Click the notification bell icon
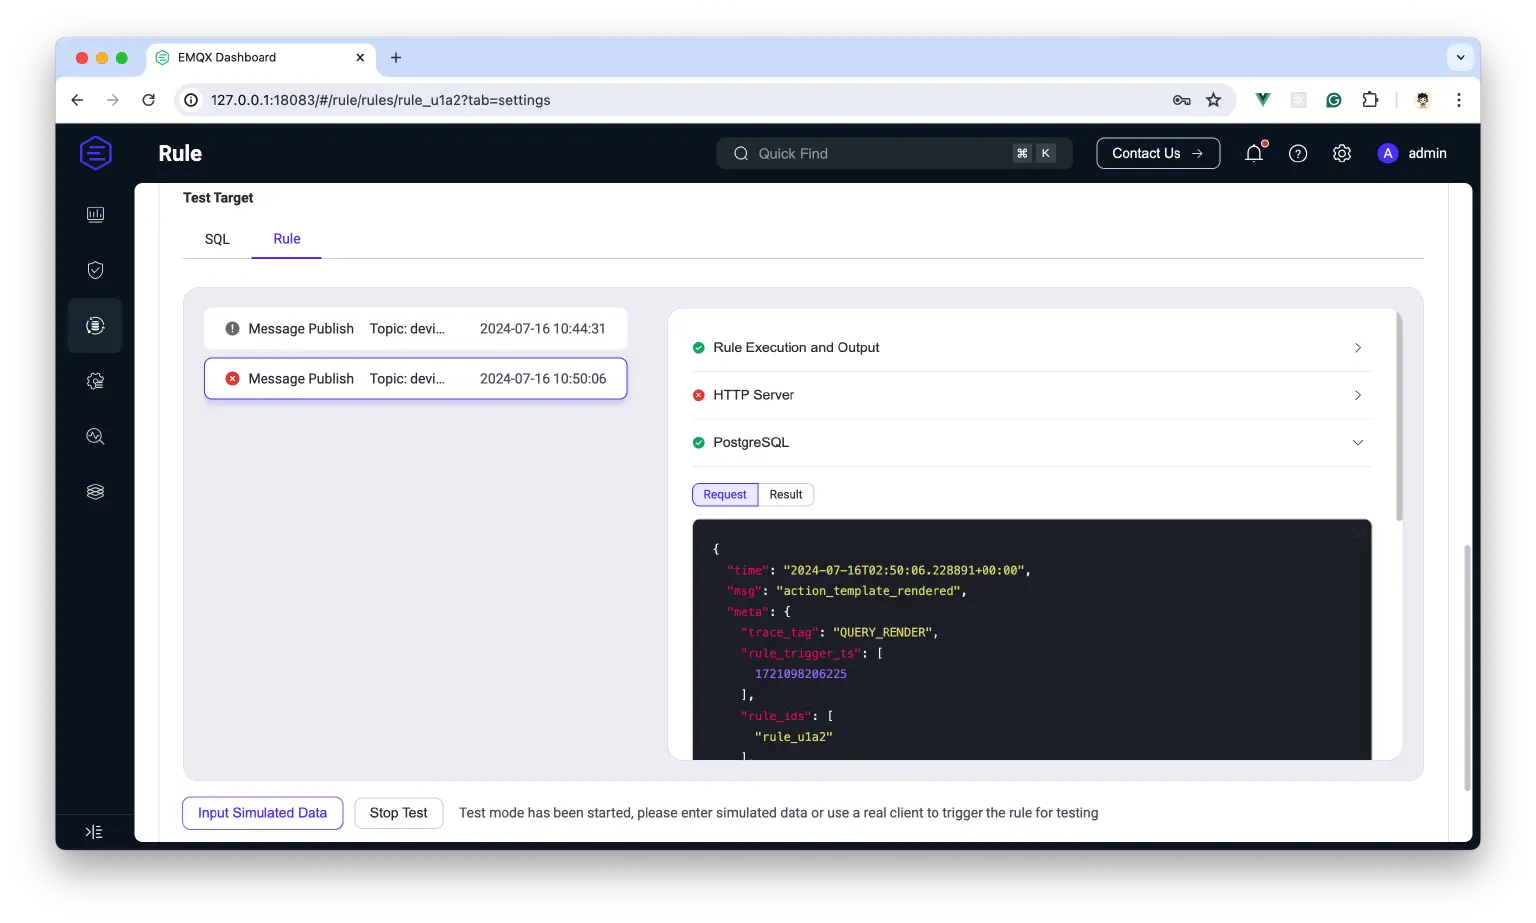The height and width of the screenshot is (923, 1536). [x=1253, y=153]
